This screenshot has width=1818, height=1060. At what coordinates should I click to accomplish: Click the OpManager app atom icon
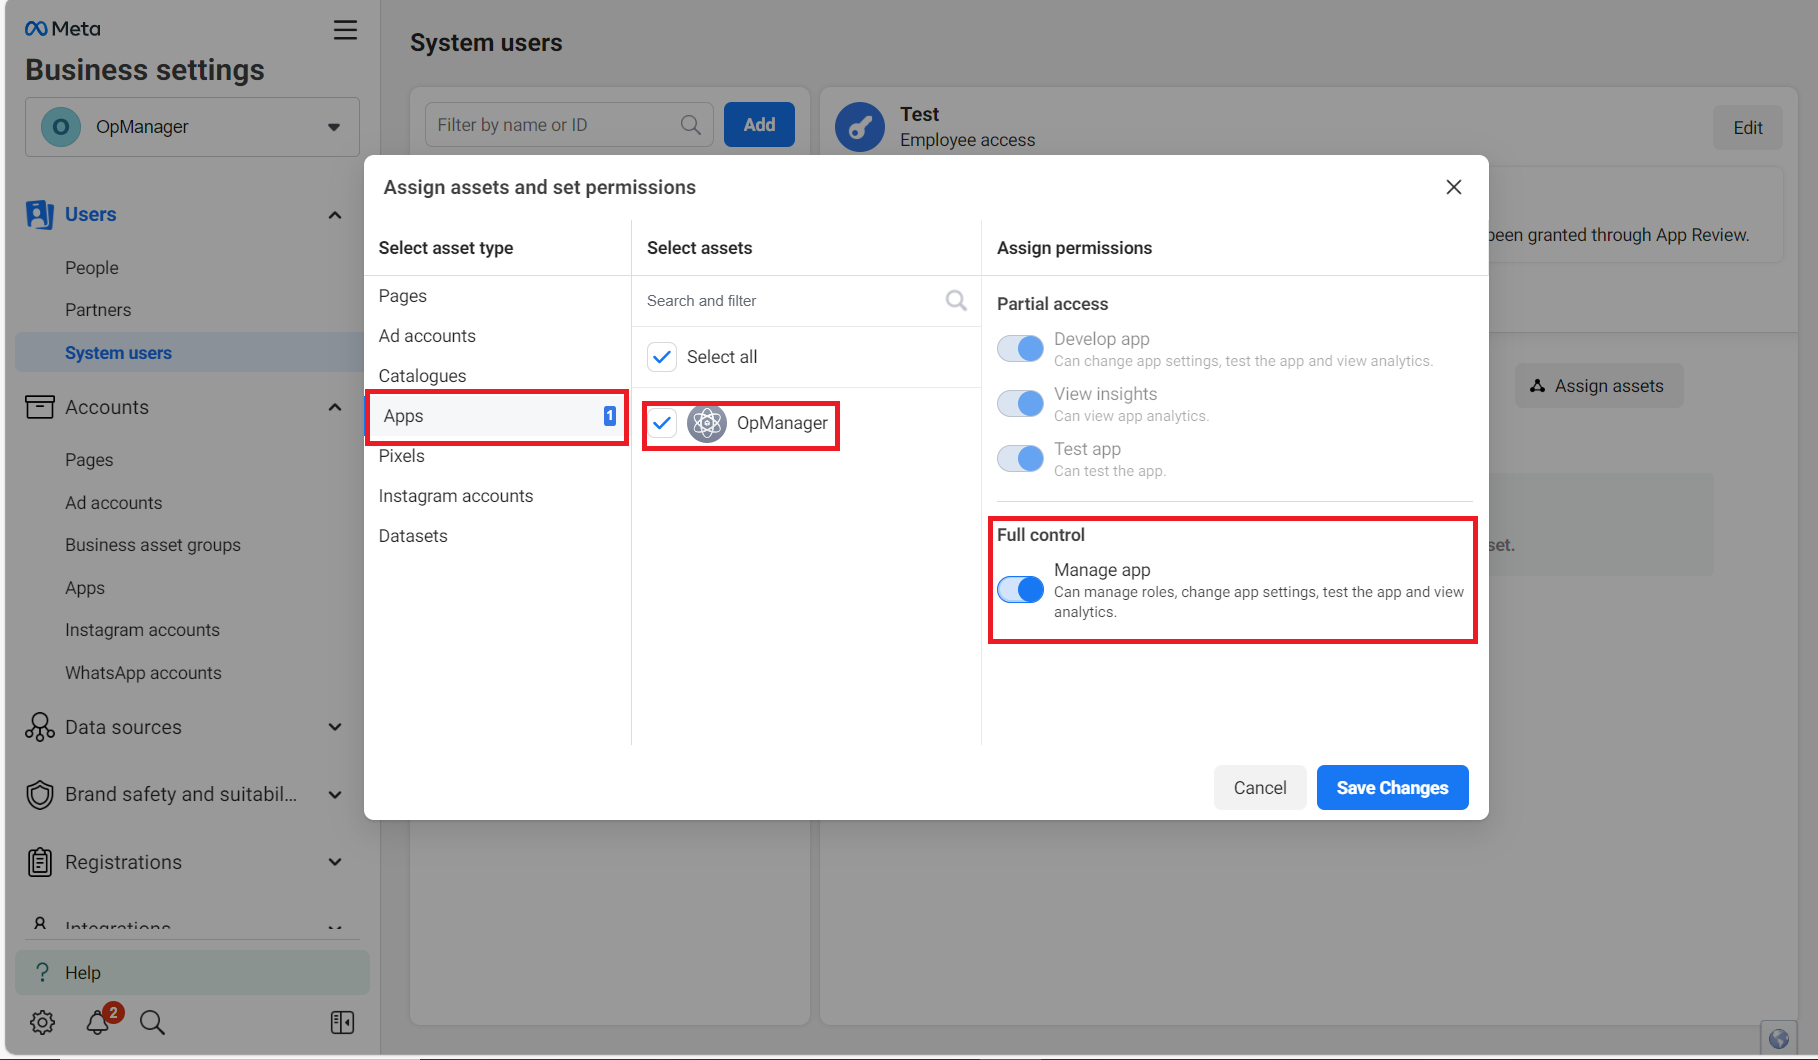[707, 424]
